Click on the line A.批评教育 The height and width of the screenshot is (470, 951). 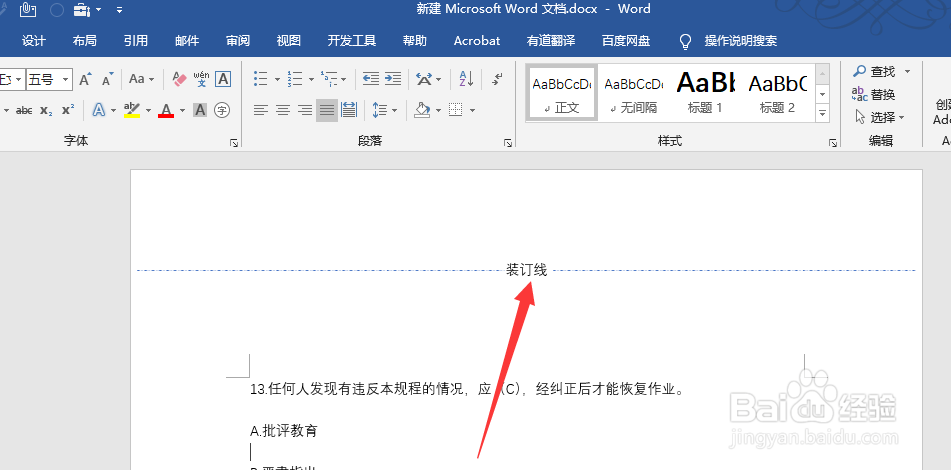[284, 431]
